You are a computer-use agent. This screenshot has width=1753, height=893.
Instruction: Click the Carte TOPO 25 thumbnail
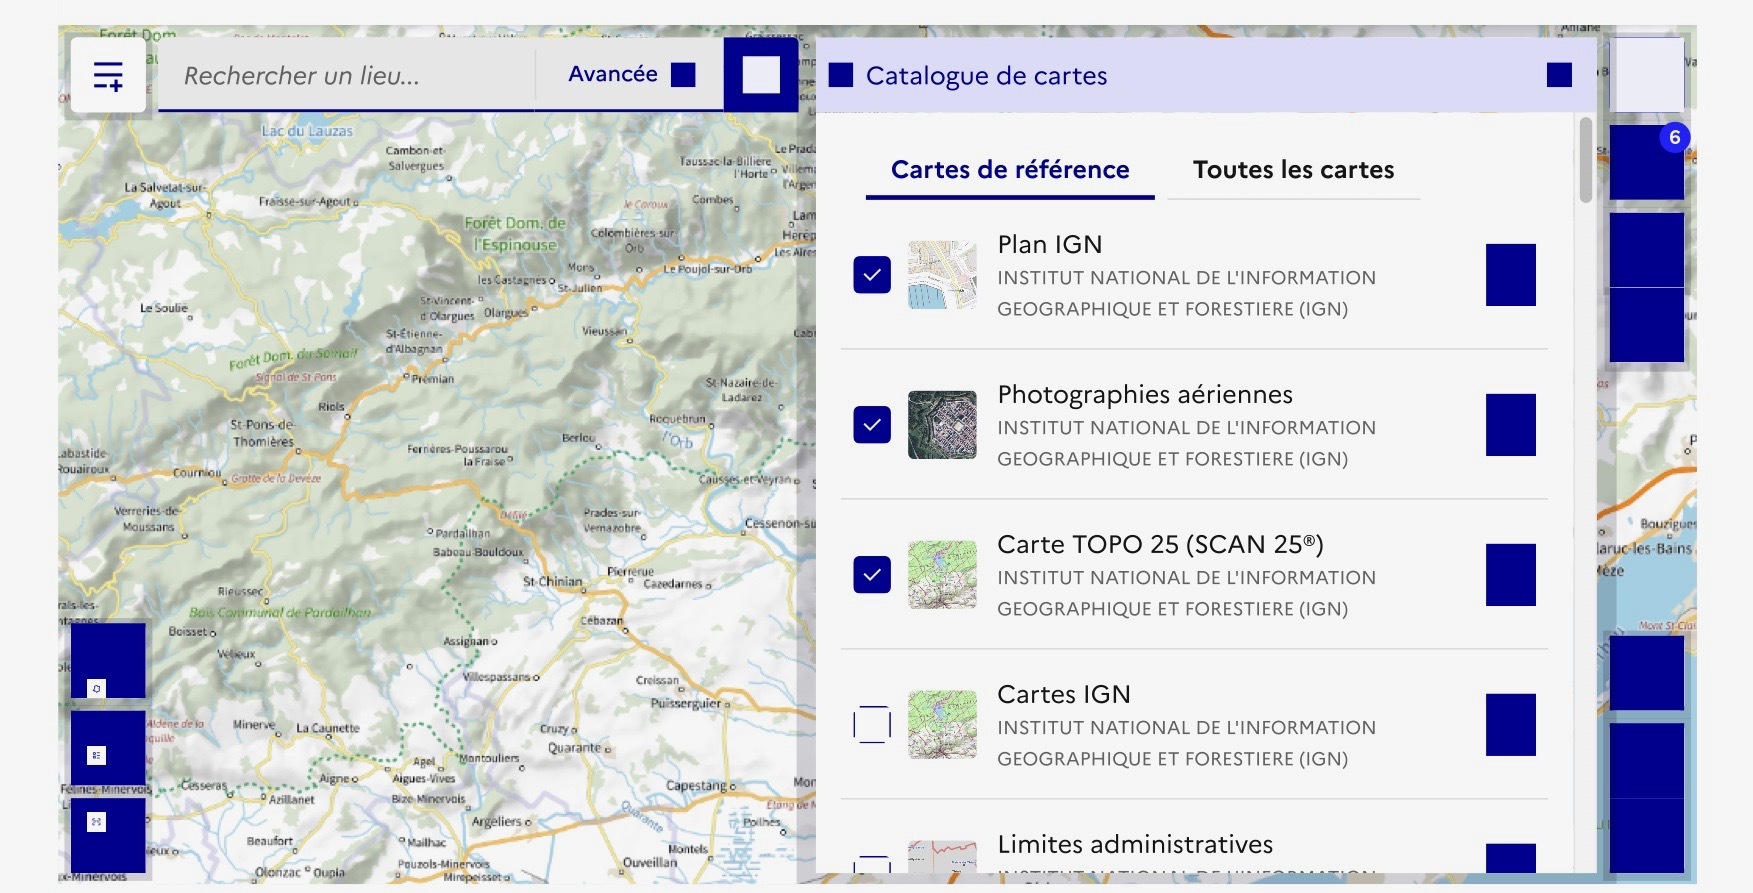pos(942,575)
